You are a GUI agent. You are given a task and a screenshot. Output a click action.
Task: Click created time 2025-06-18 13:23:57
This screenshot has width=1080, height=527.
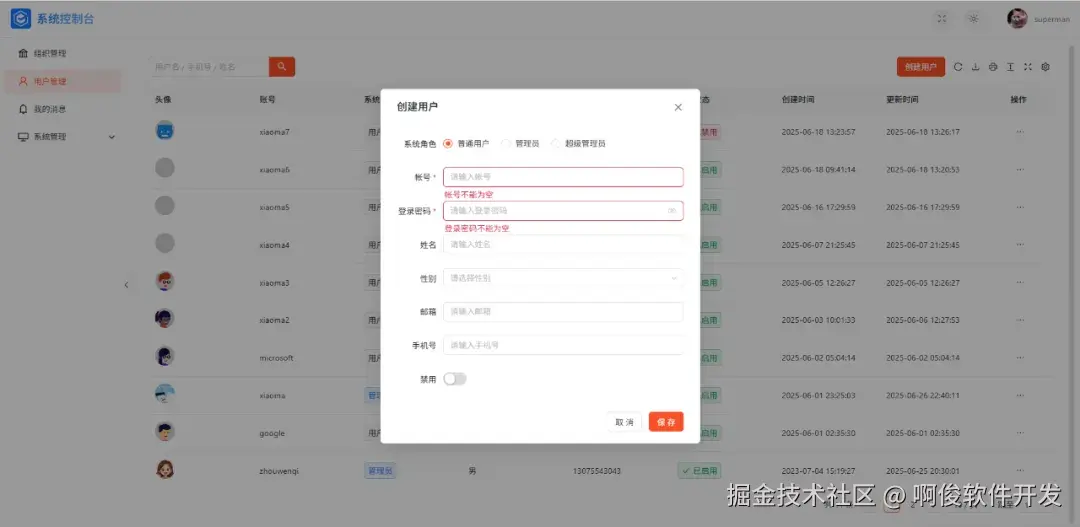[x=818, y=132]
